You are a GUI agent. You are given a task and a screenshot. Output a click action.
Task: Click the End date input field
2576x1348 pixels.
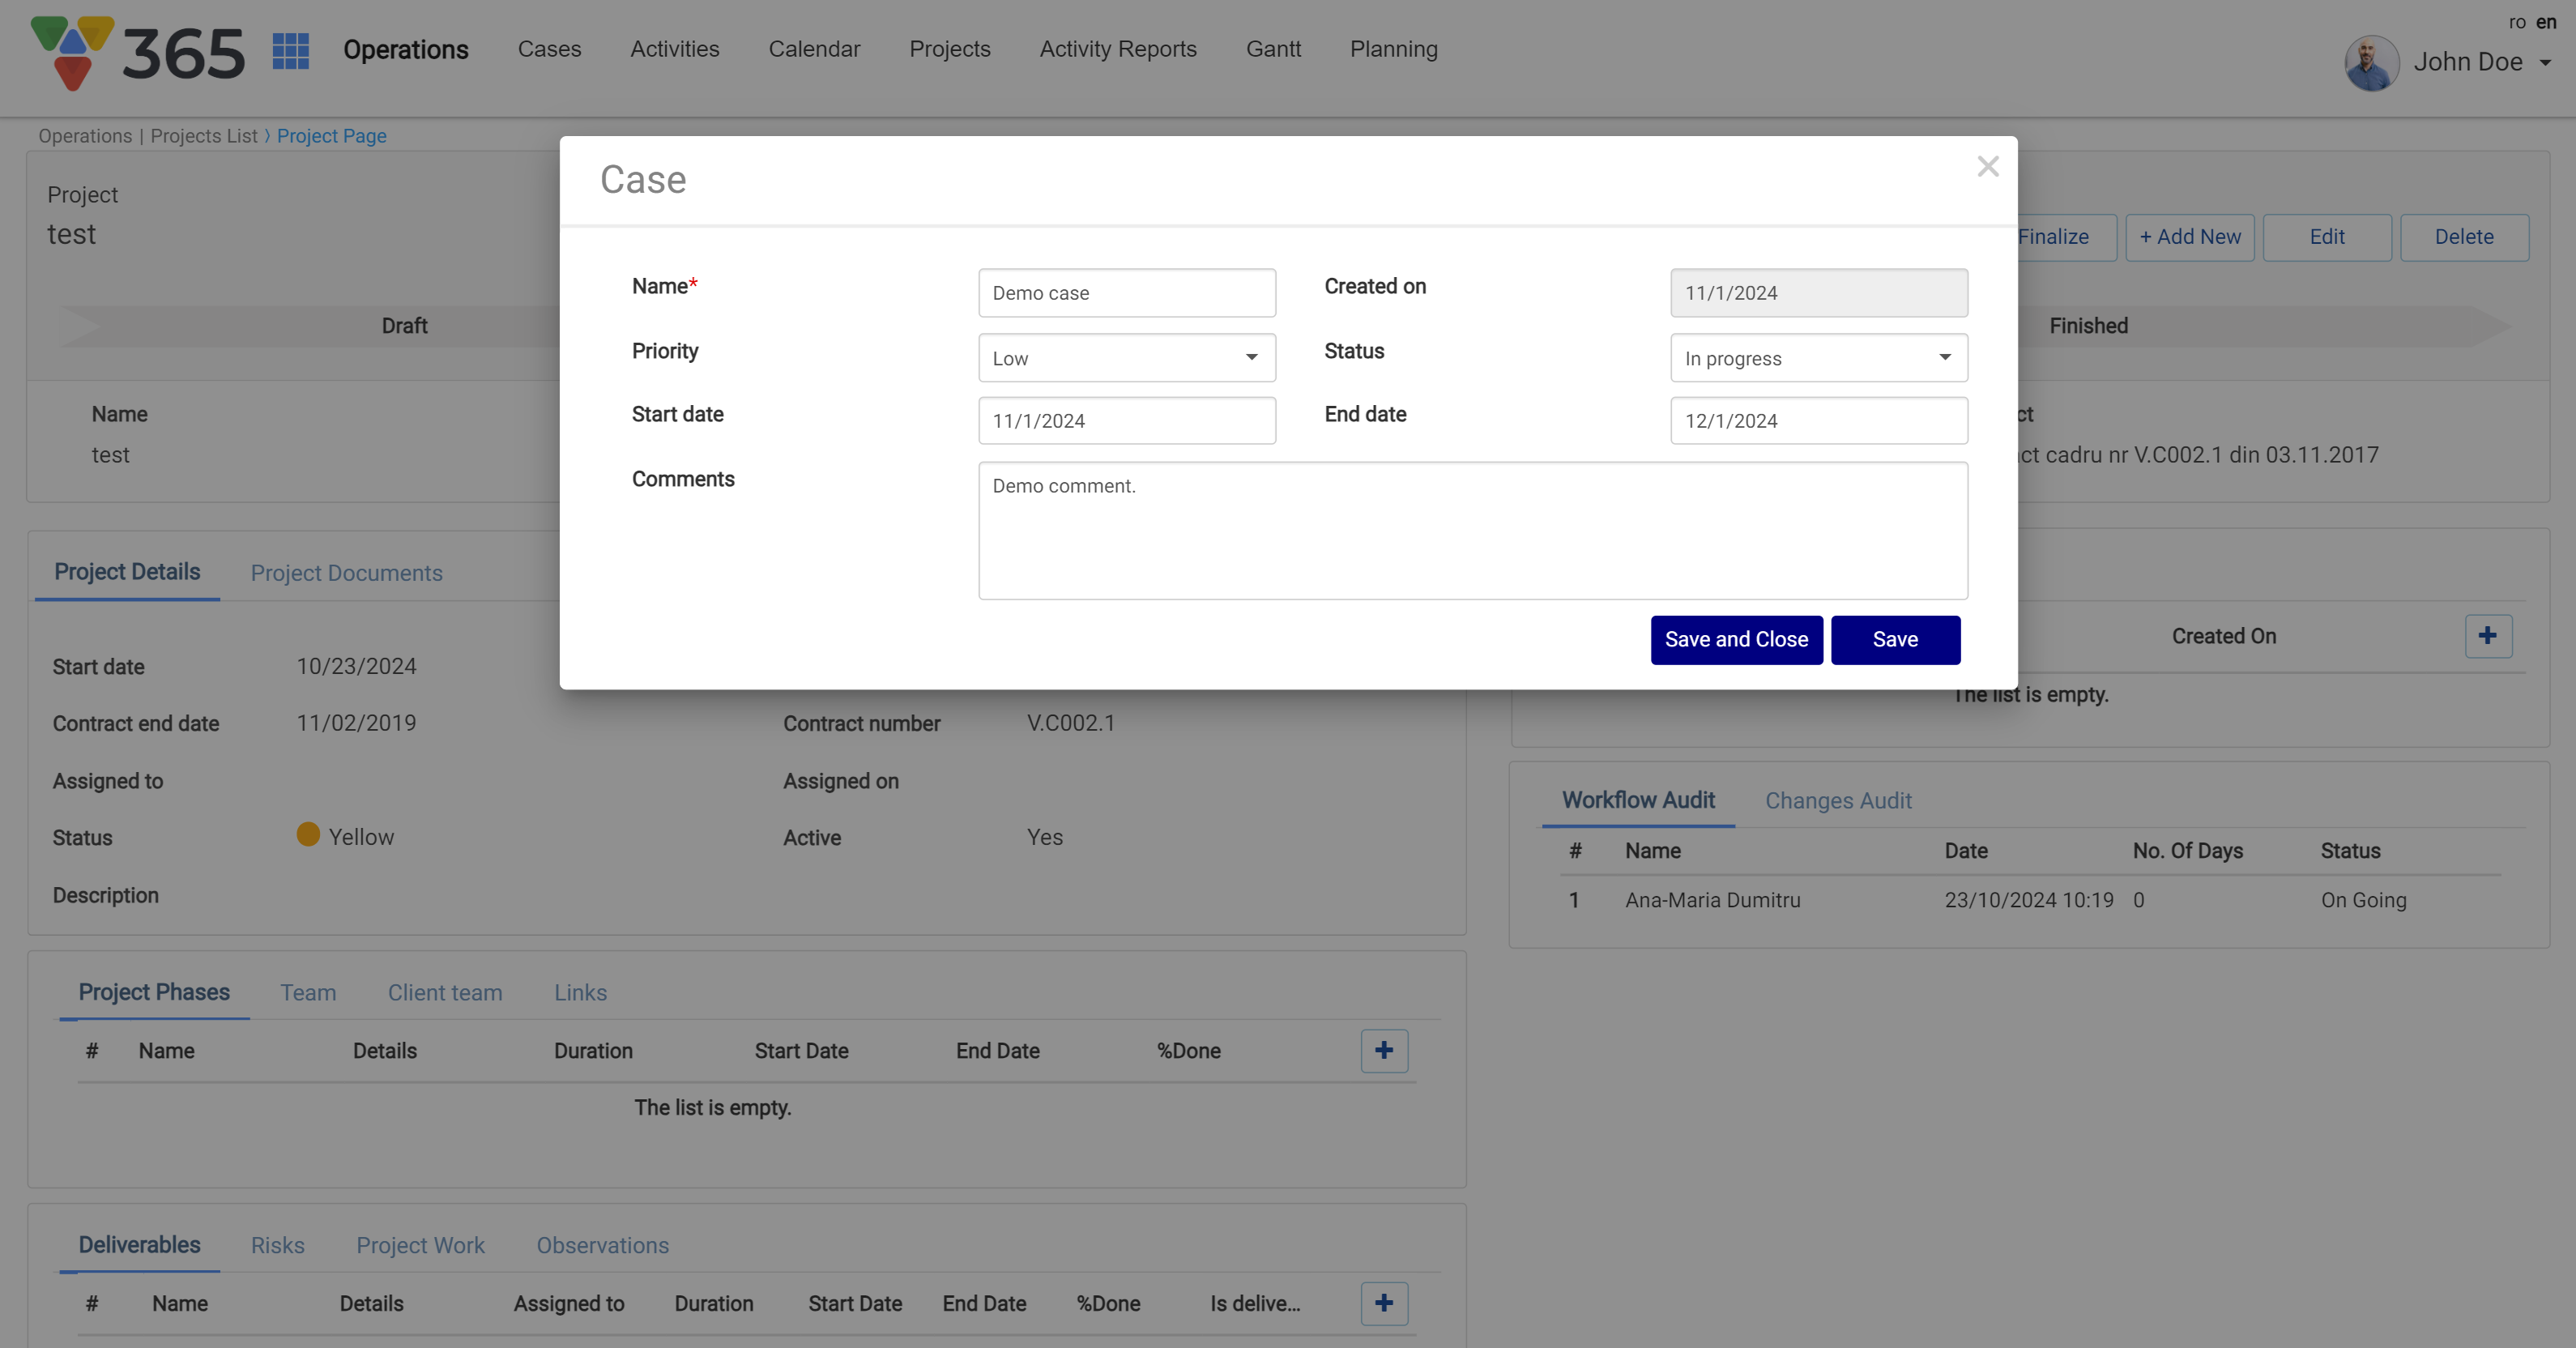click(x=1818, y=421)
